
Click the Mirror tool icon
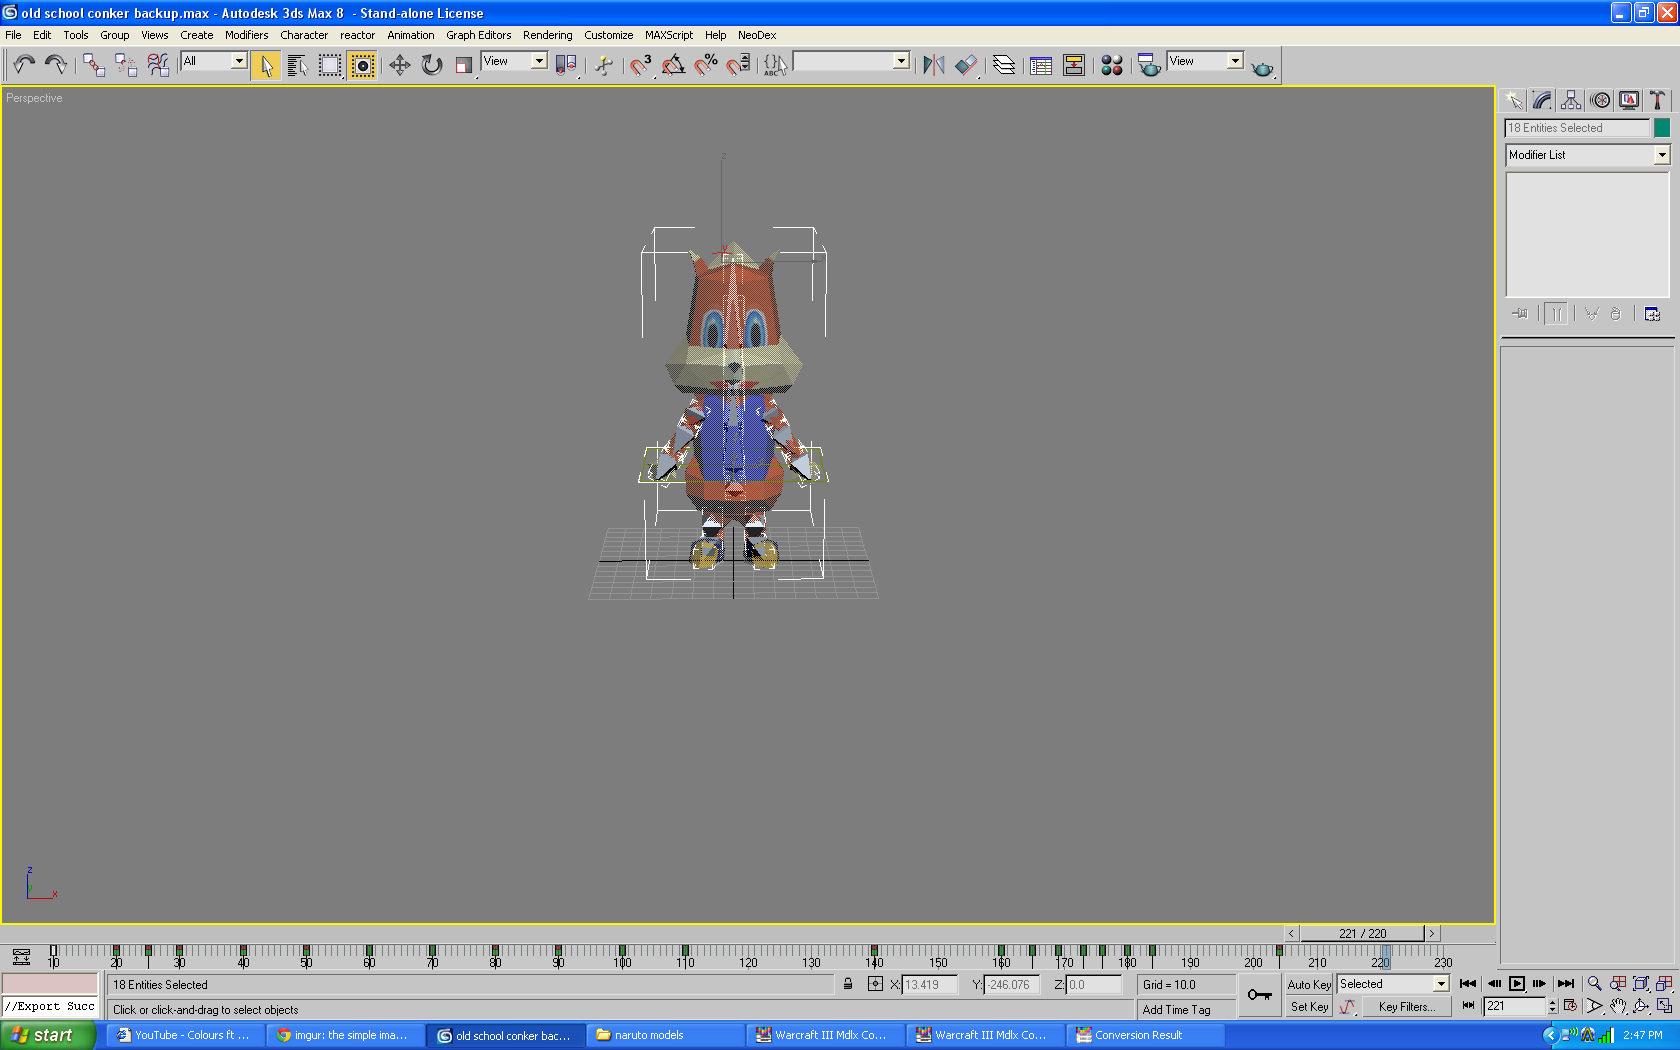click(934, 65)
